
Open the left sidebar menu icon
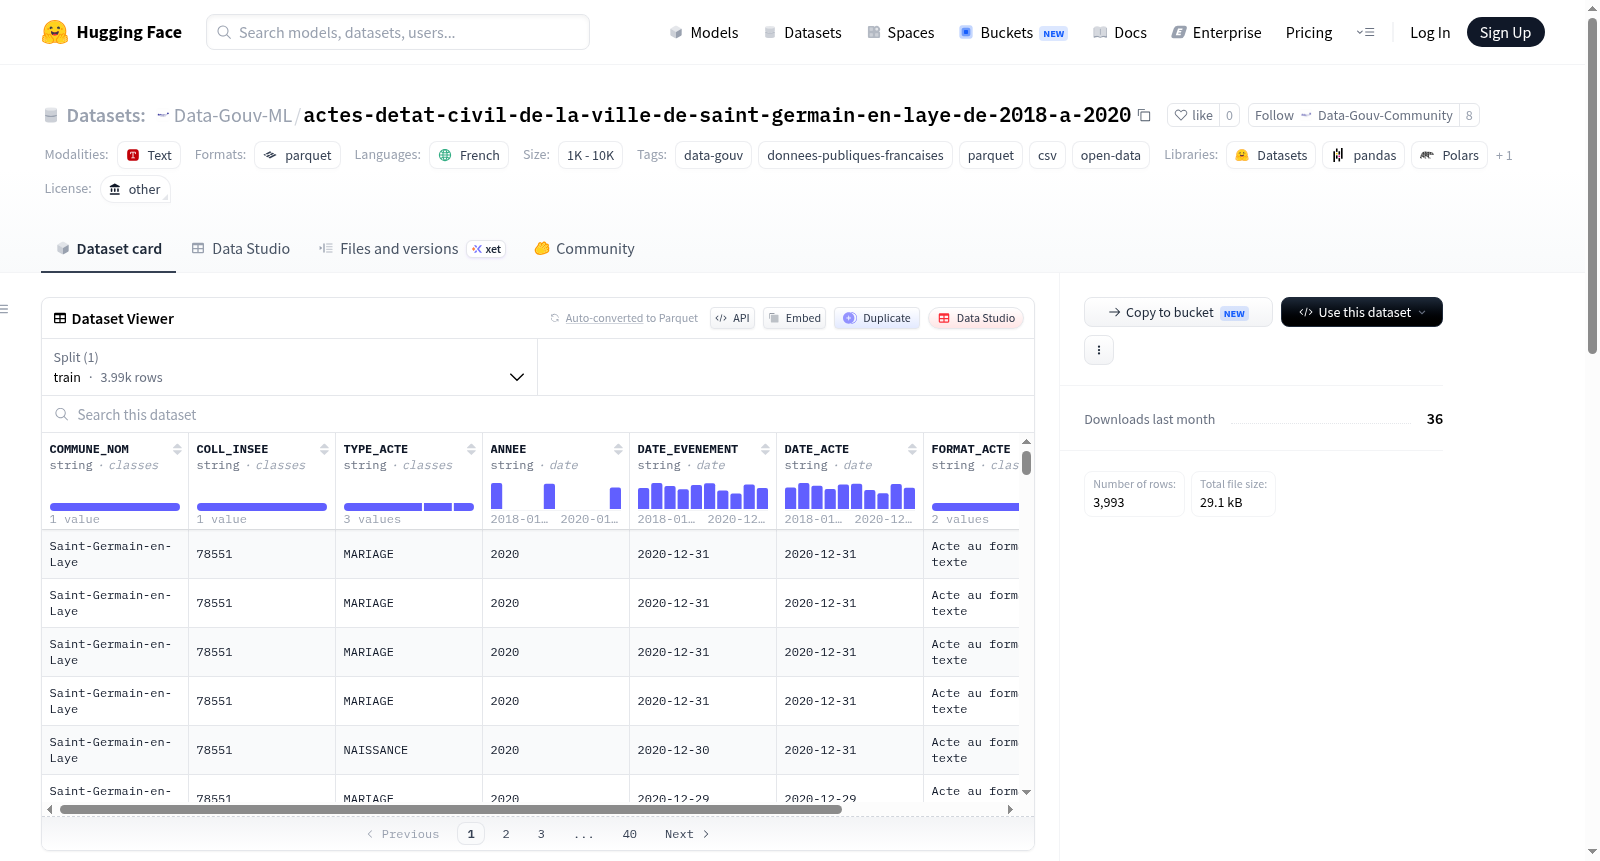[x=4, y=309]
